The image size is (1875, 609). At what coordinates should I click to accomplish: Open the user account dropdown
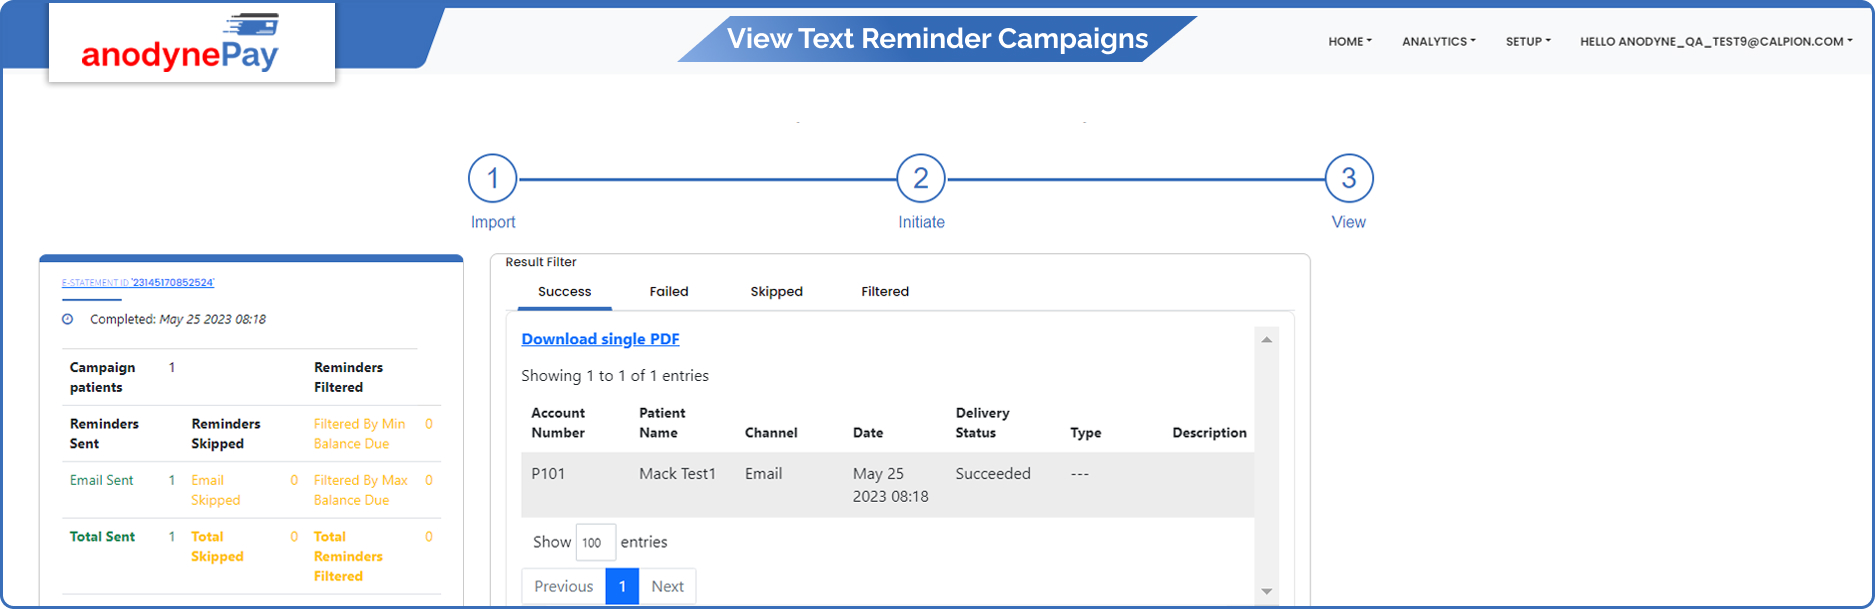(x=1716, y=42)
